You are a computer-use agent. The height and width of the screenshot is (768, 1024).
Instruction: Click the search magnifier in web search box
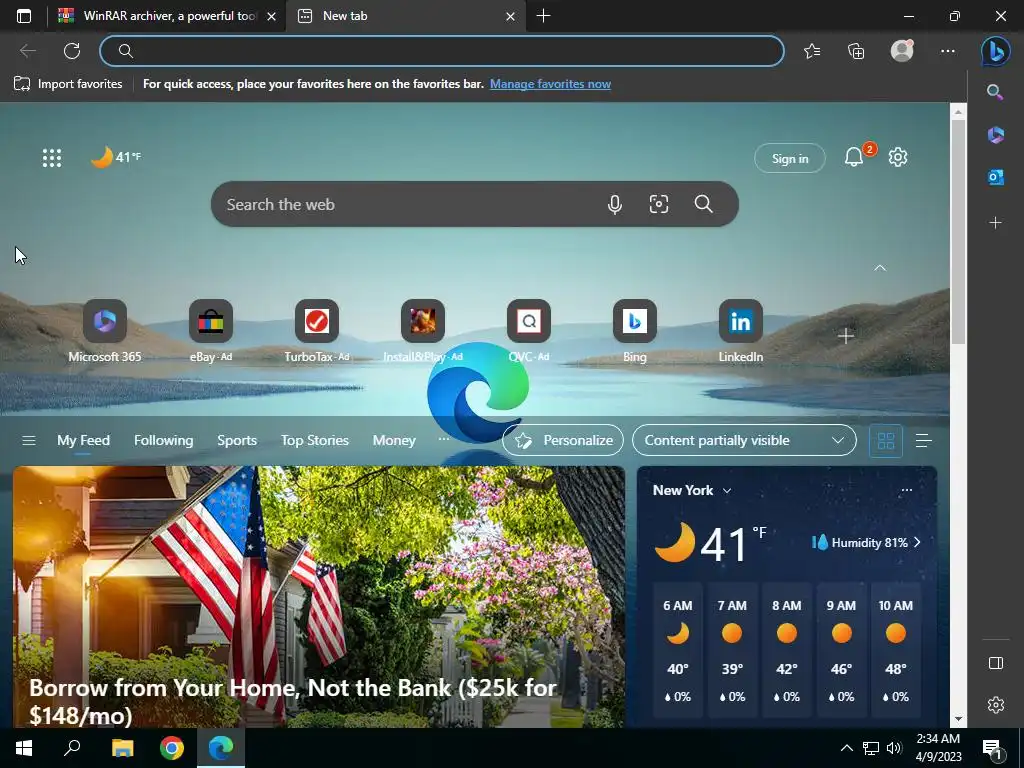tap(703, 204)
